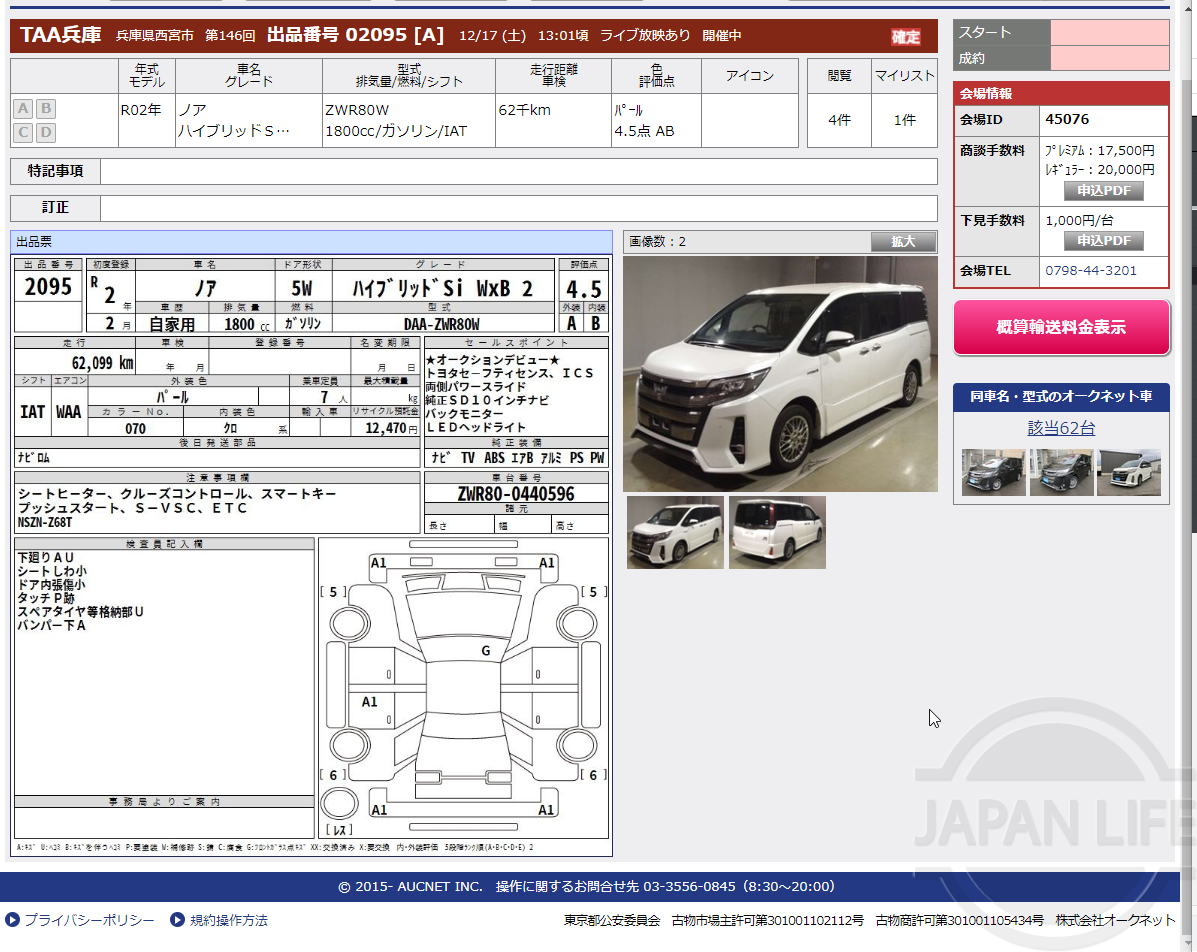The image size is (1197, 952).
Task: Toggle sheet view button C
Action: click(x=21, y=132)
